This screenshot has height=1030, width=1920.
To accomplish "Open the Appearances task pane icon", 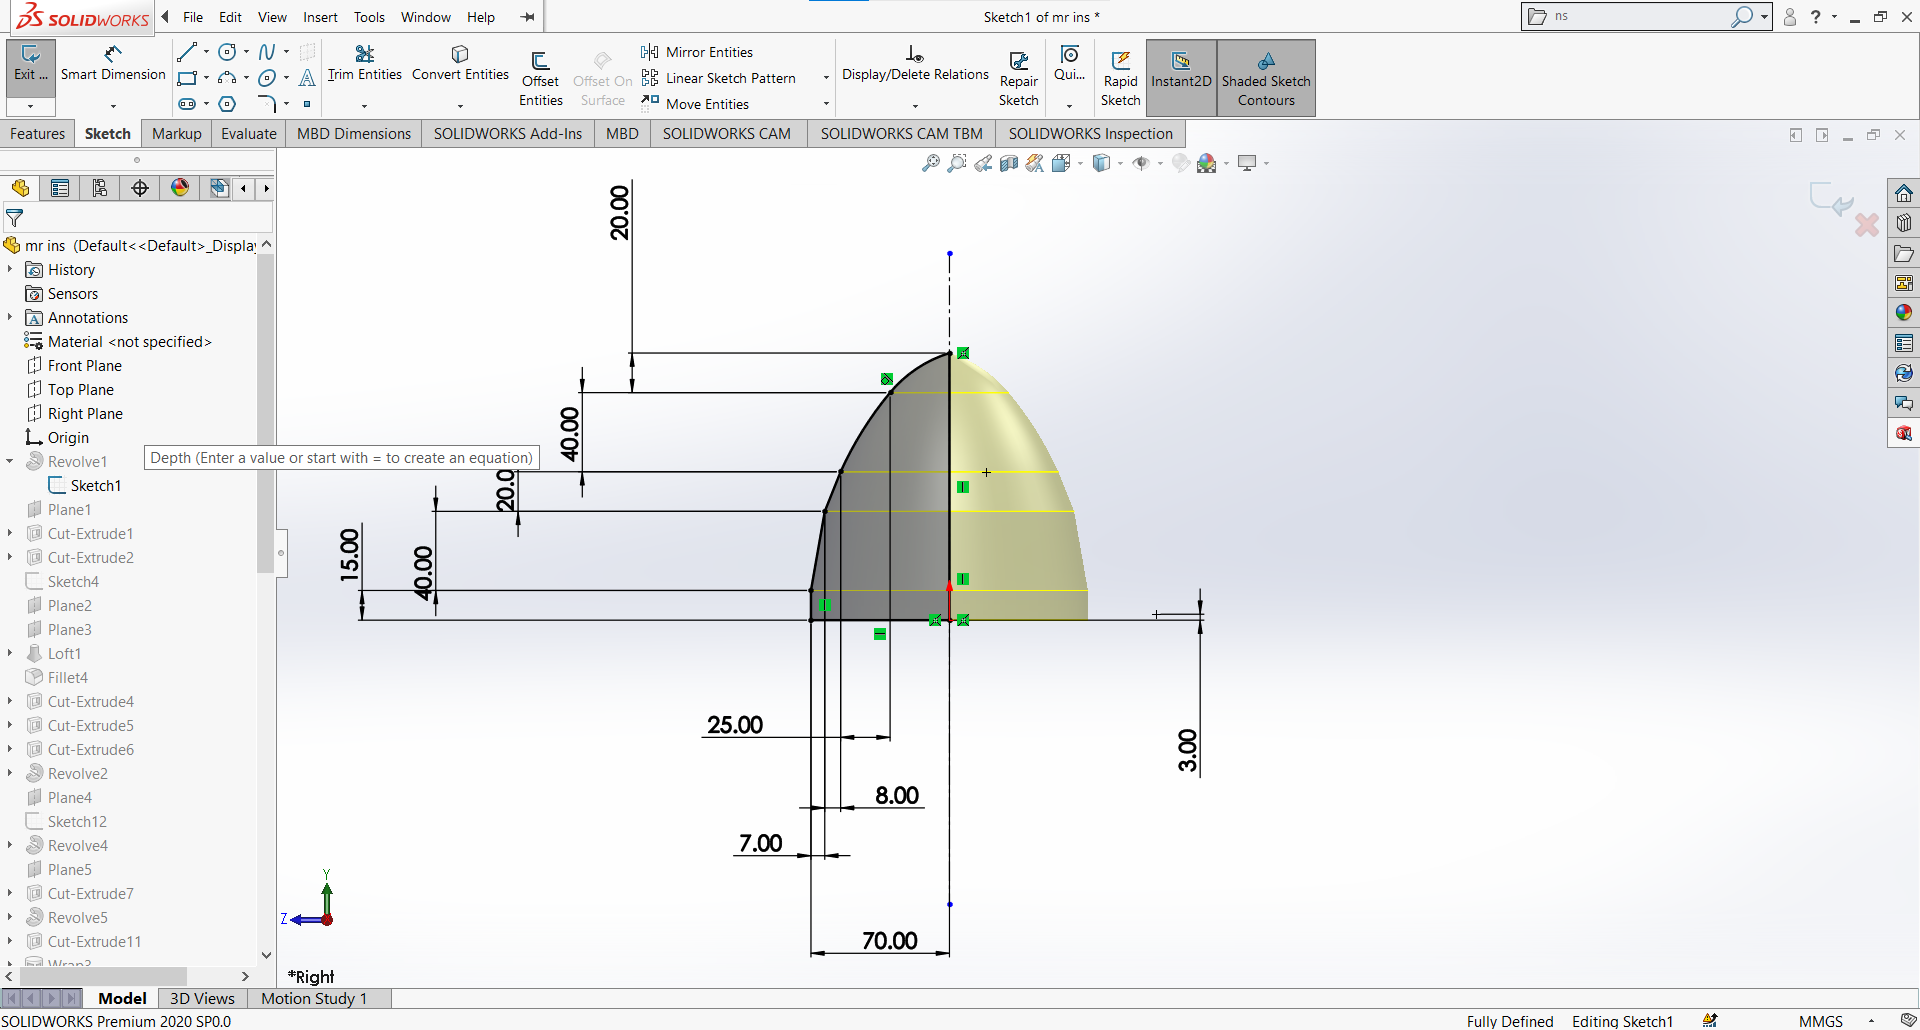I will [1904, 313].
